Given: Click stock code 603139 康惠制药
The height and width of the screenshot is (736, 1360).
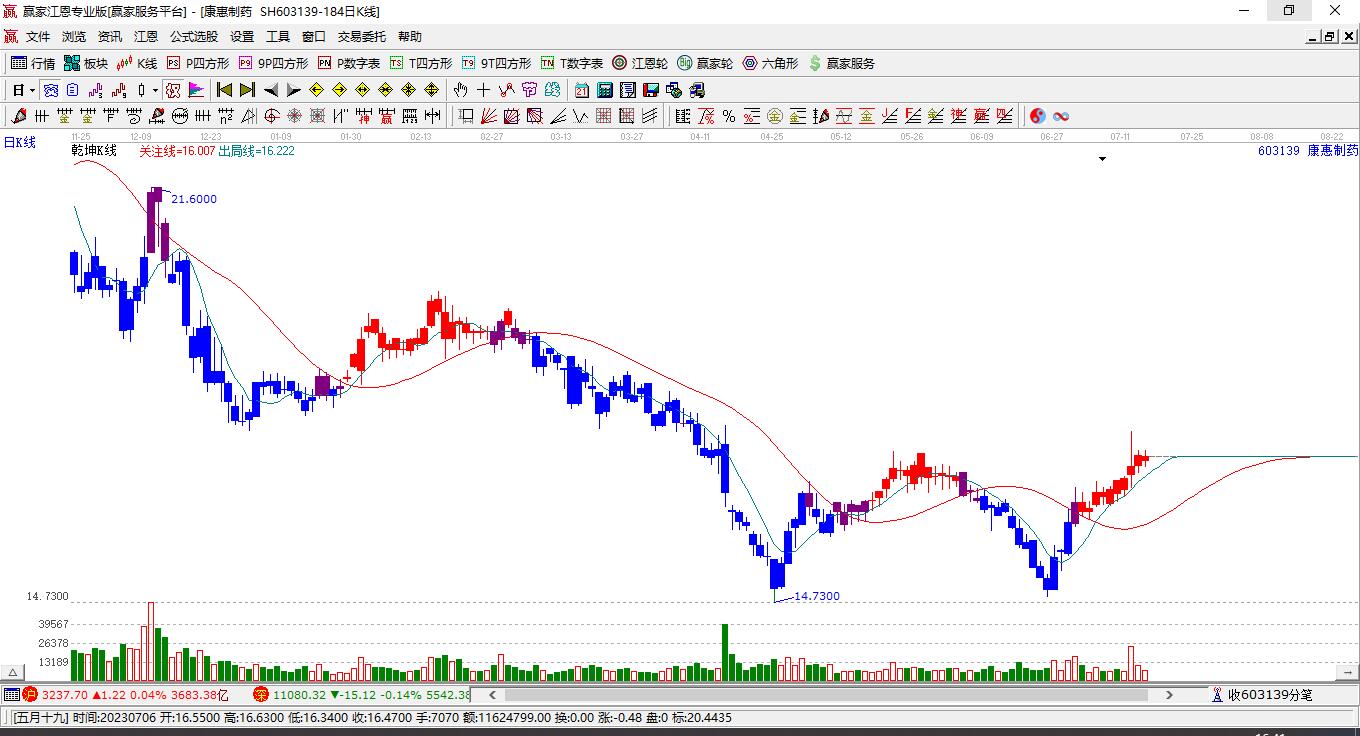Looking at the screenshot, I should pos(1308,151).
